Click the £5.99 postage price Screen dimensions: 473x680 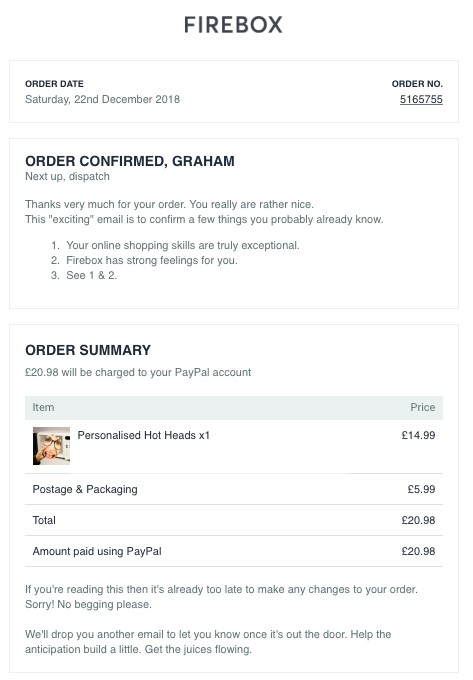[421, 489]
